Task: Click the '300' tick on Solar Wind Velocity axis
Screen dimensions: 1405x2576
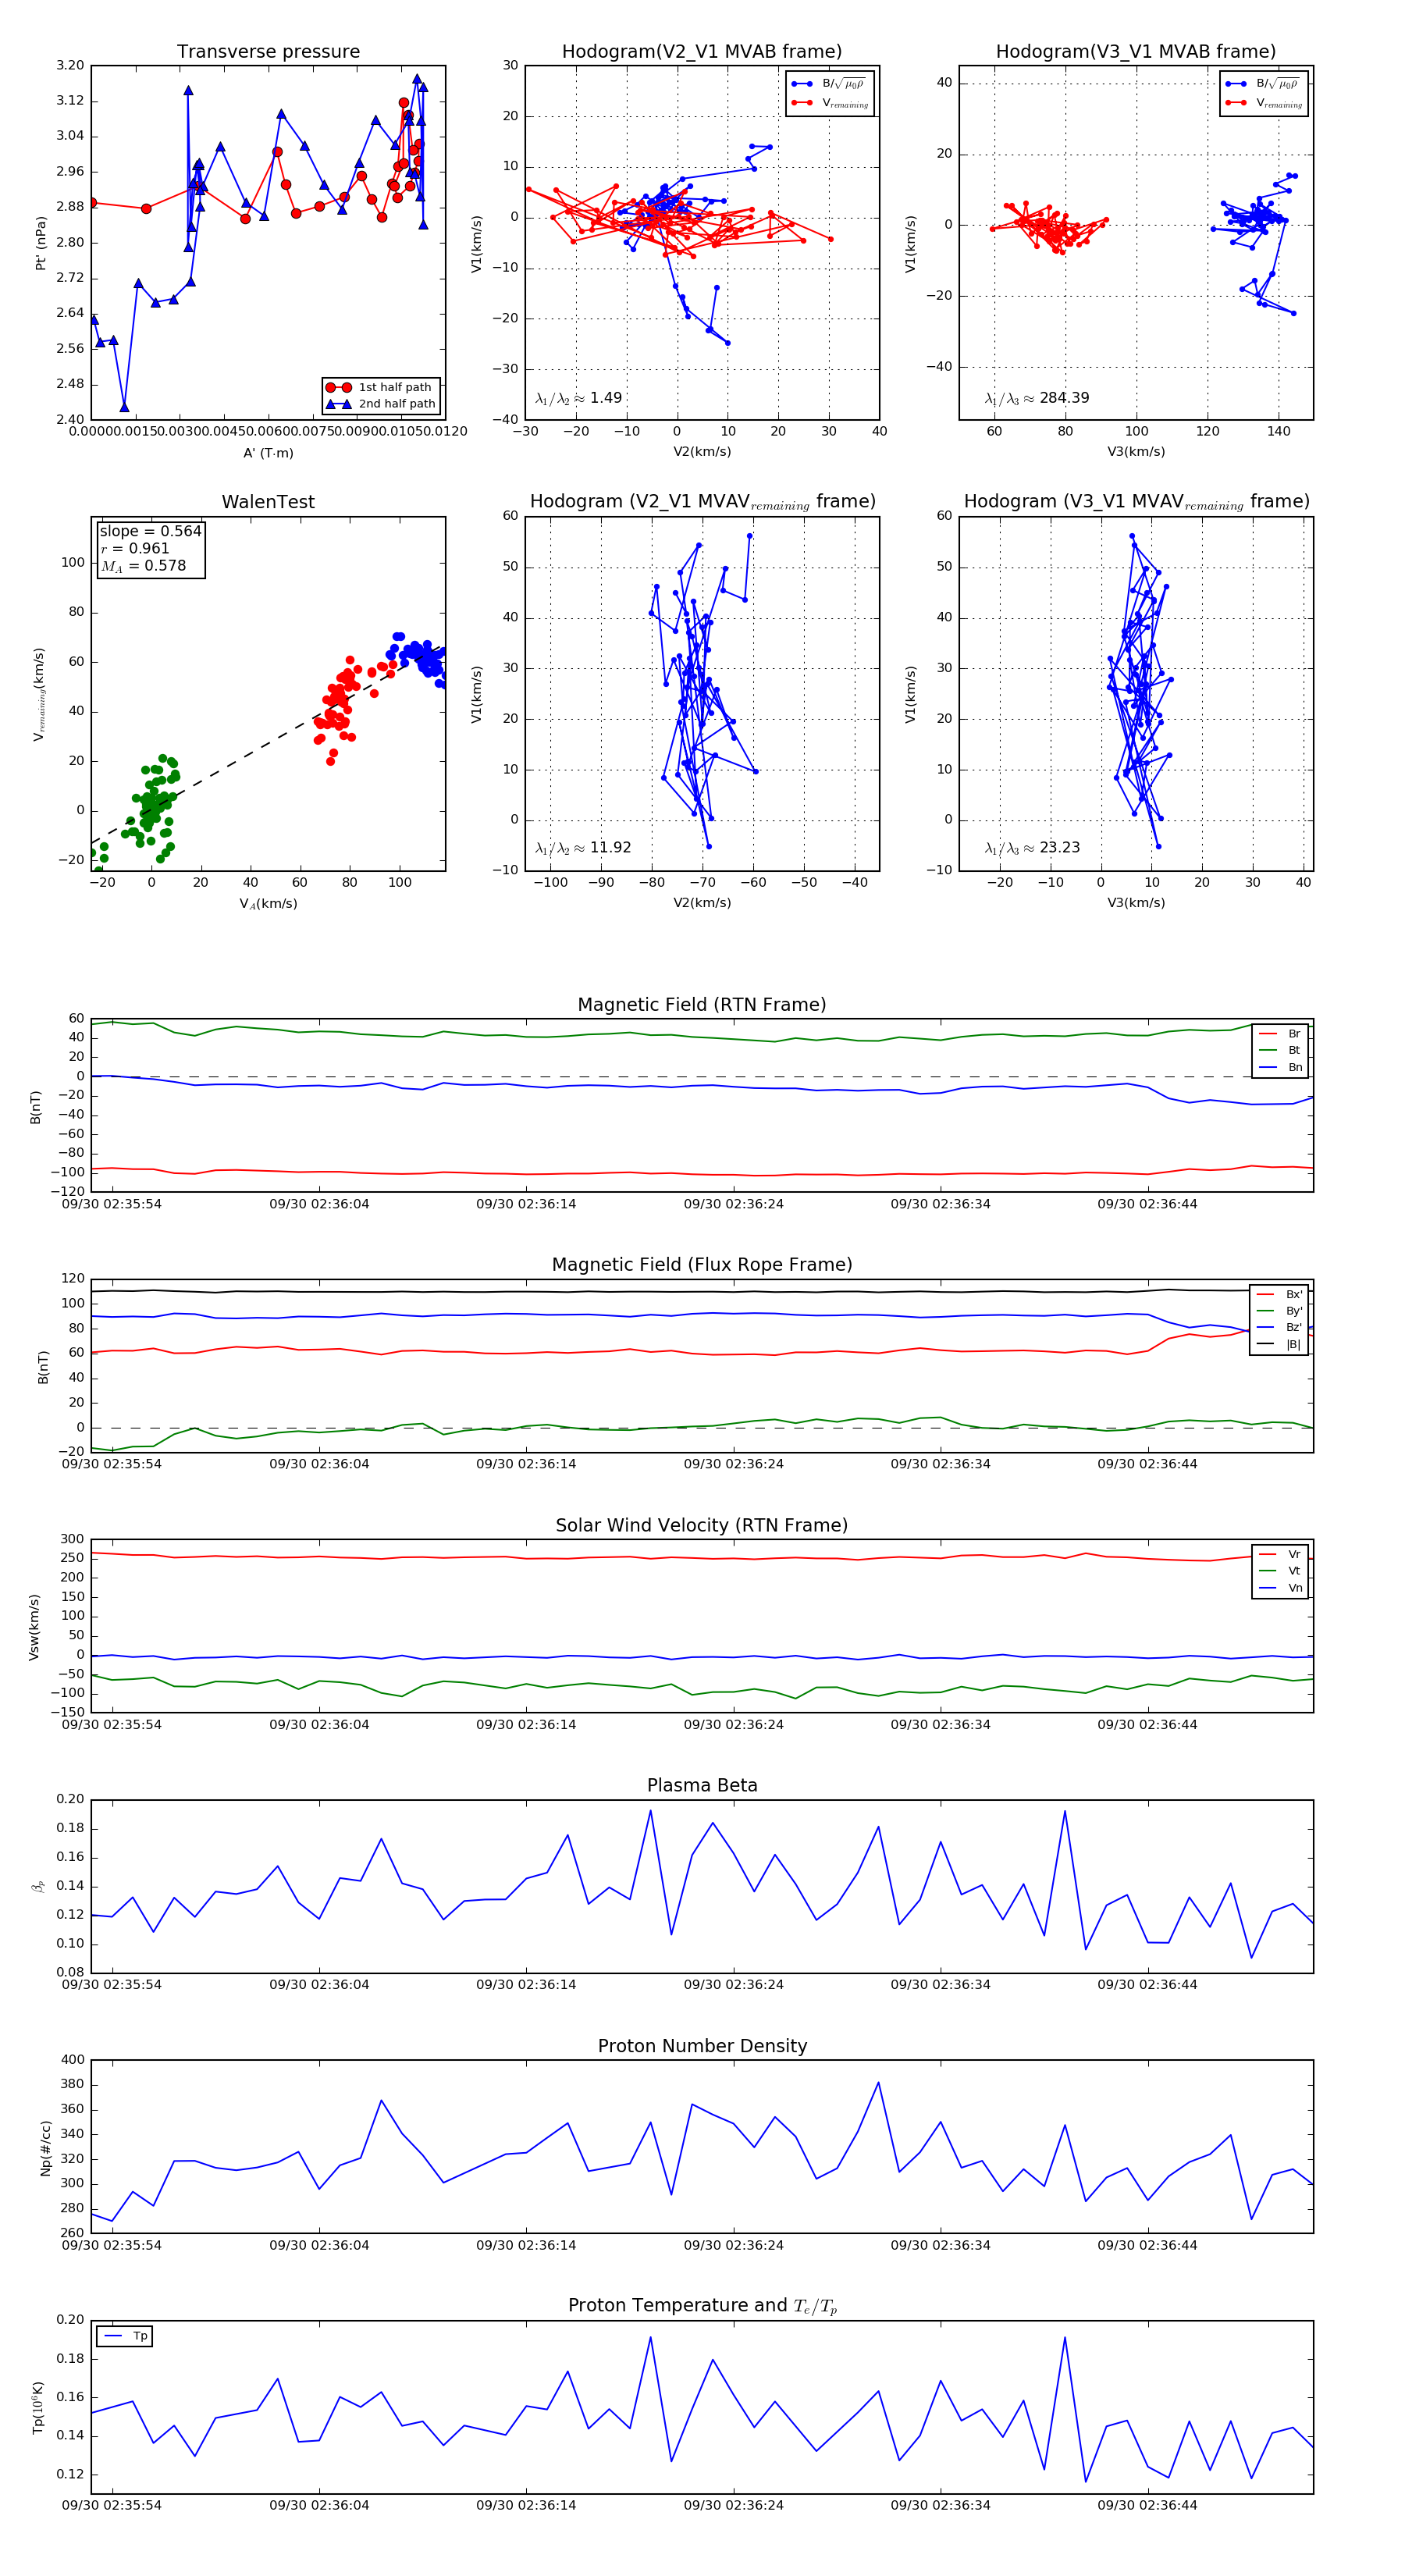Action: point(73,1539)
